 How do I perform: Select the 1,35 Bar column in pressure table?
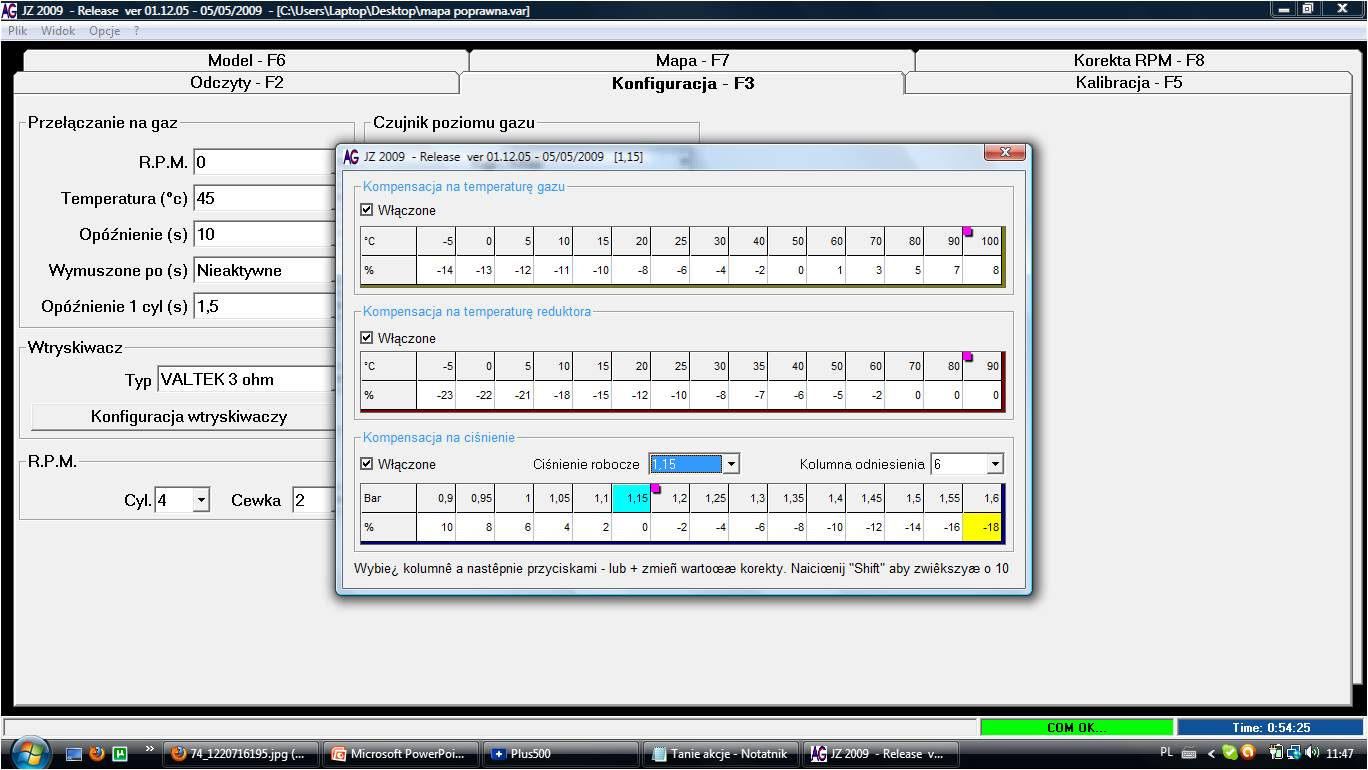click(787, 498)
